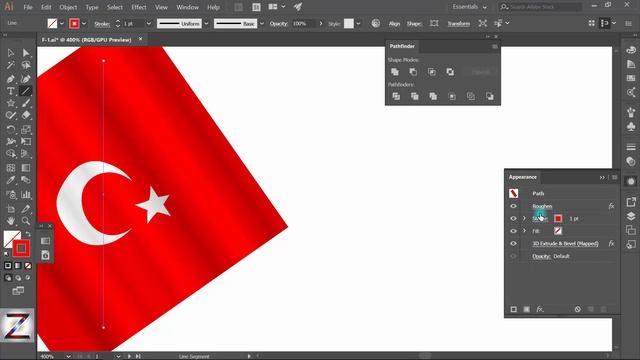
Task: Open the Edit menu
Action: pyautogui.click(x=46, y=7)
